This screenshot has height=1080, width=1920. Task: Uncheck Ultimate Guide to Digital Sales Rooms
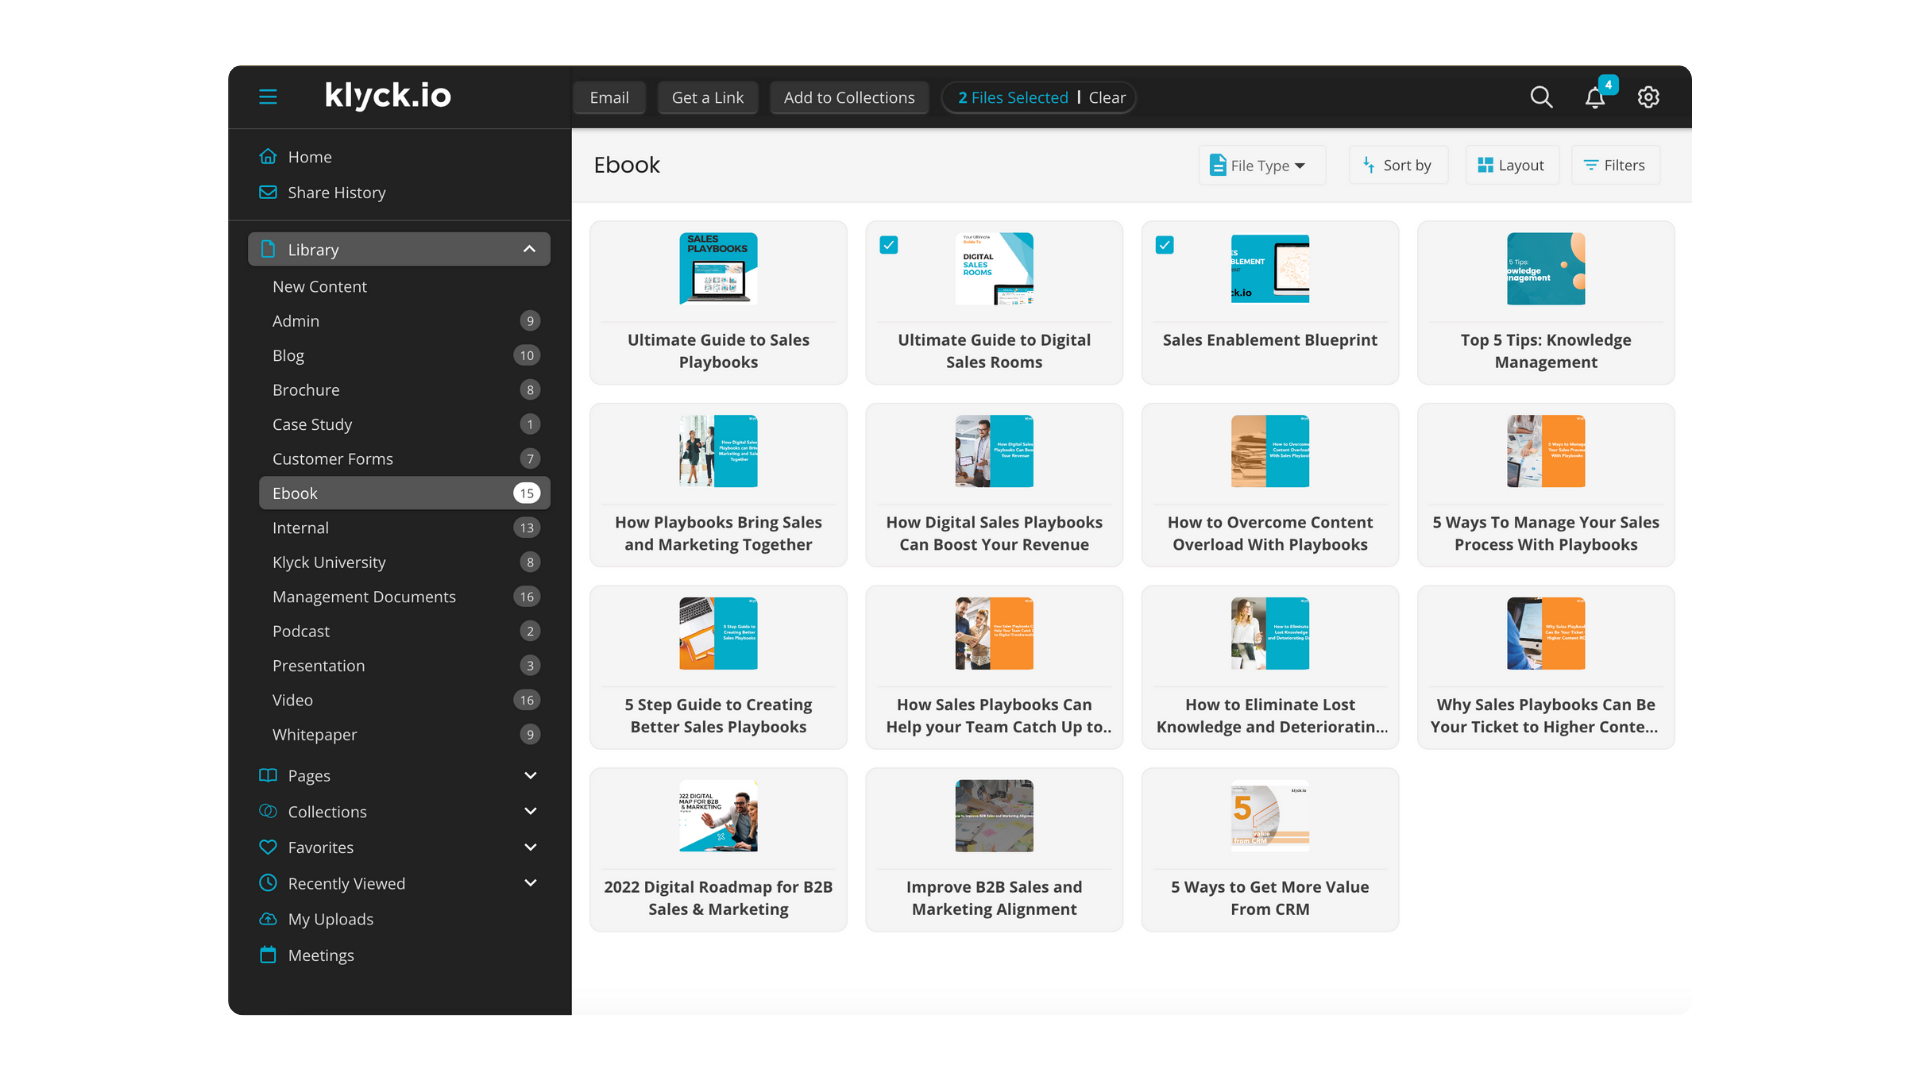point(888,245)
